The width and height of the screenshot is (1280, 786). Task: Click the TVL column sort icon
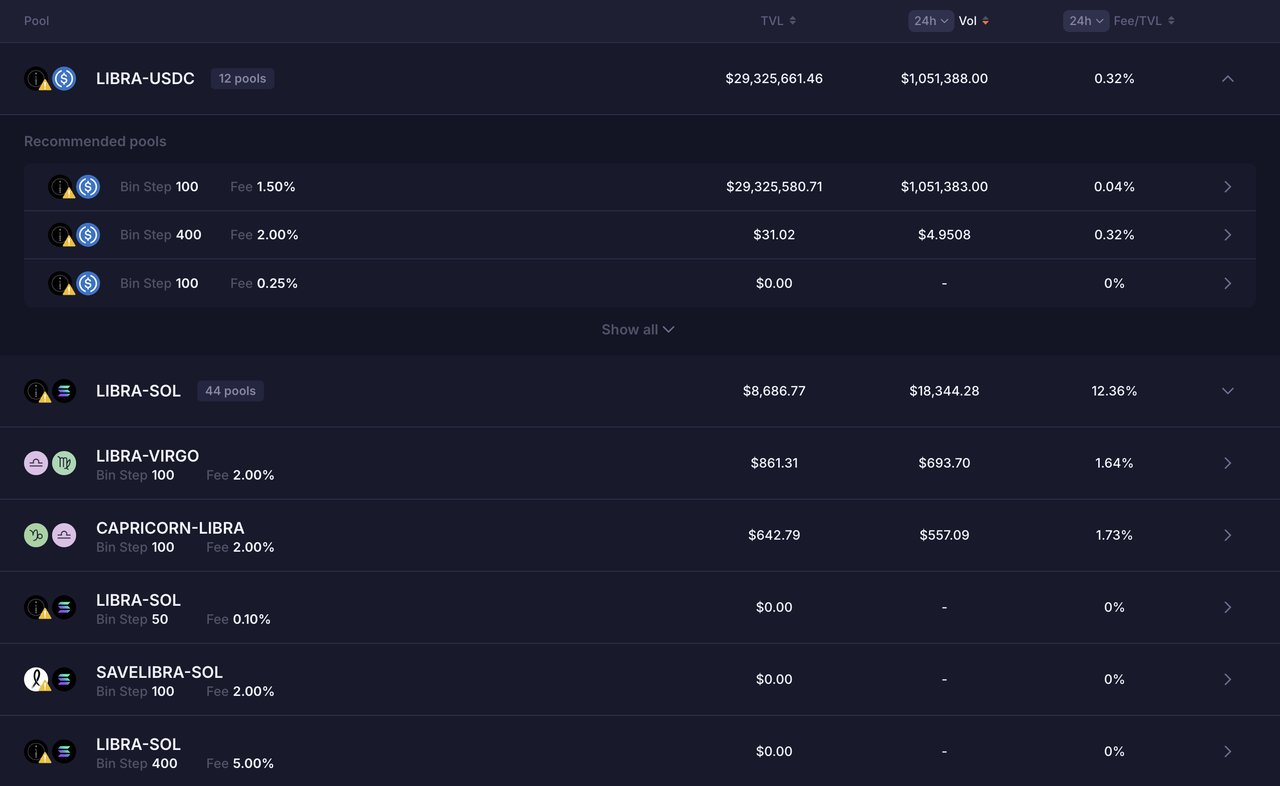coord(793,21)
